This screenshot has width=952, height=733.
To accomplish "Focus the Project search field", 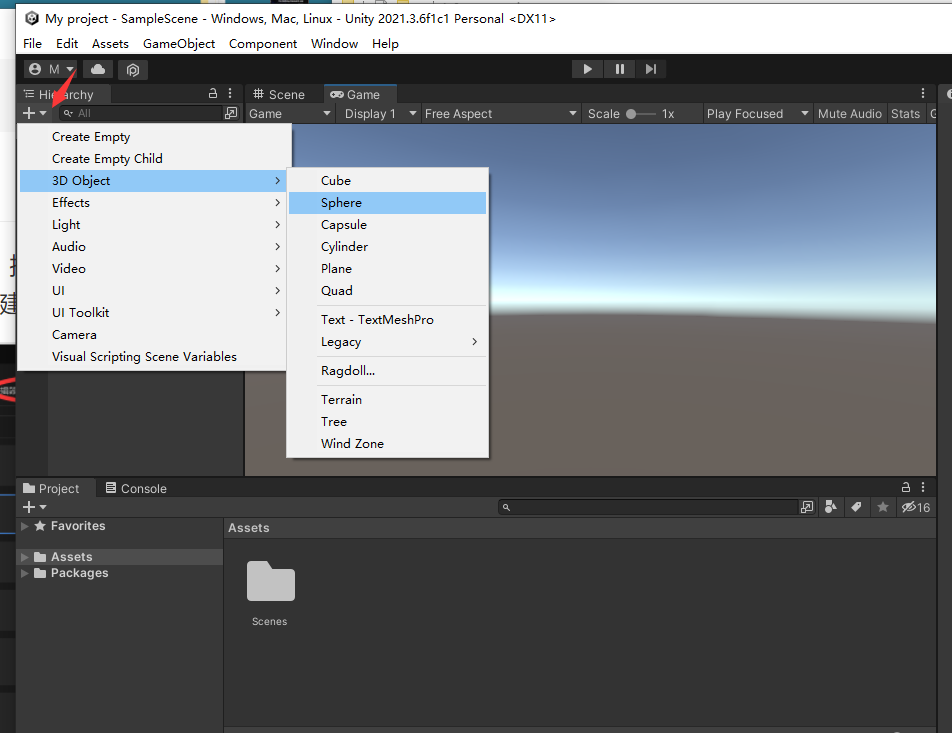I will tap(648, 507).
